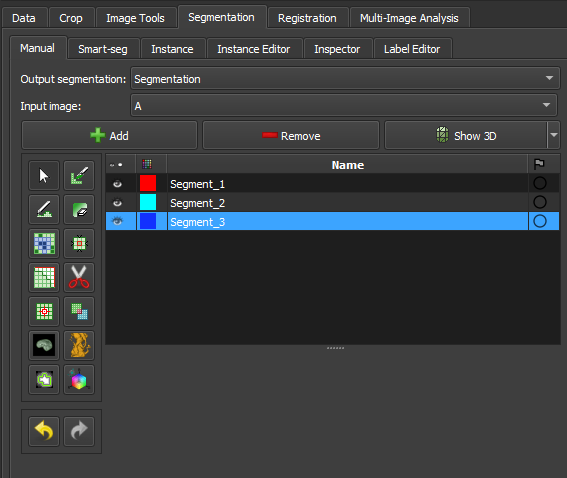
Task: Open the Registration tab
Action: (x=307, y=18)
